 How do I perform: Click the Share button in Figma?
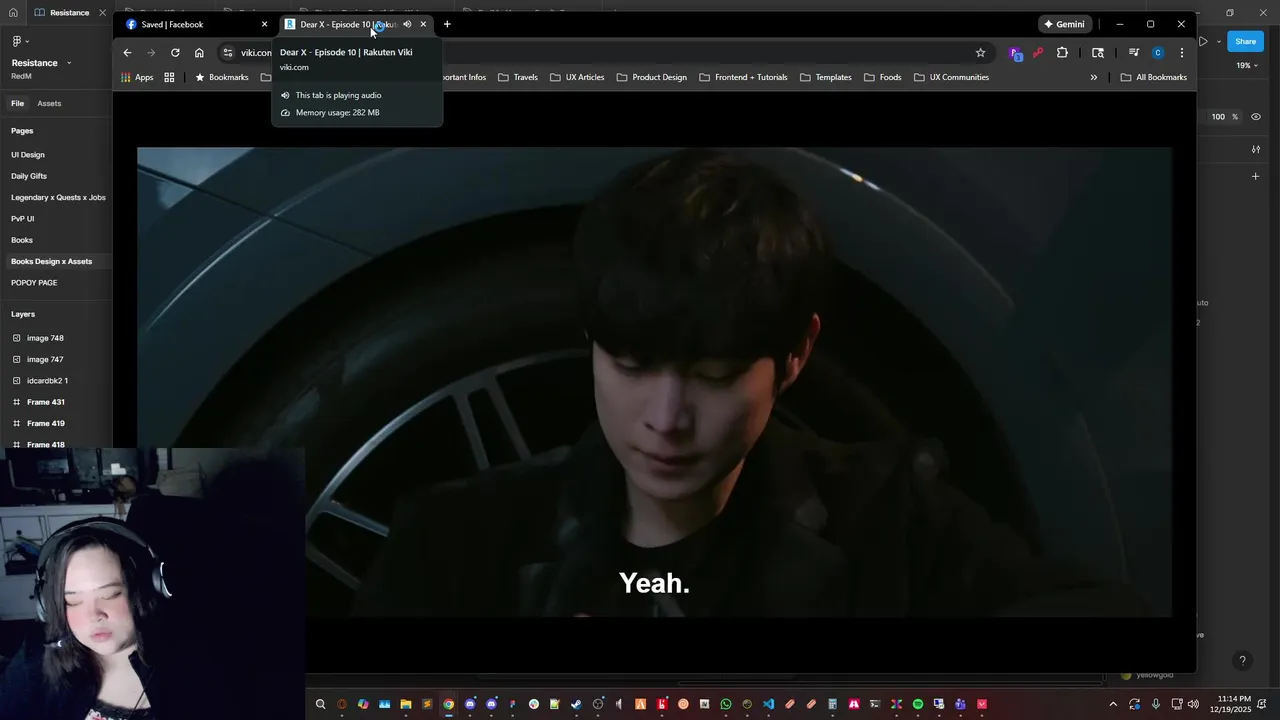pos(1245,41)
